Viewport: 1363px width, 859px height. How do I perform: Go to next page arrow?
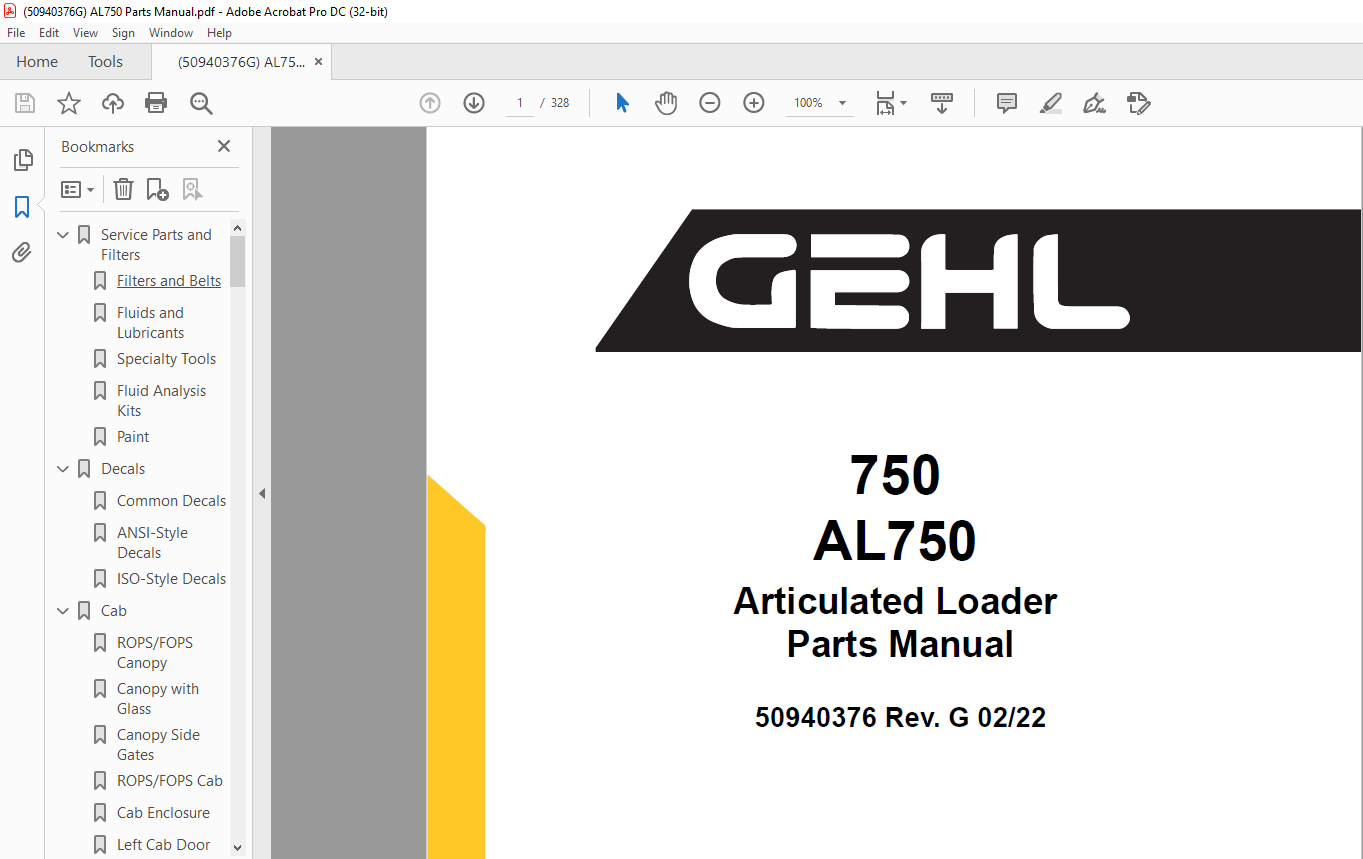tap(474, 103)
